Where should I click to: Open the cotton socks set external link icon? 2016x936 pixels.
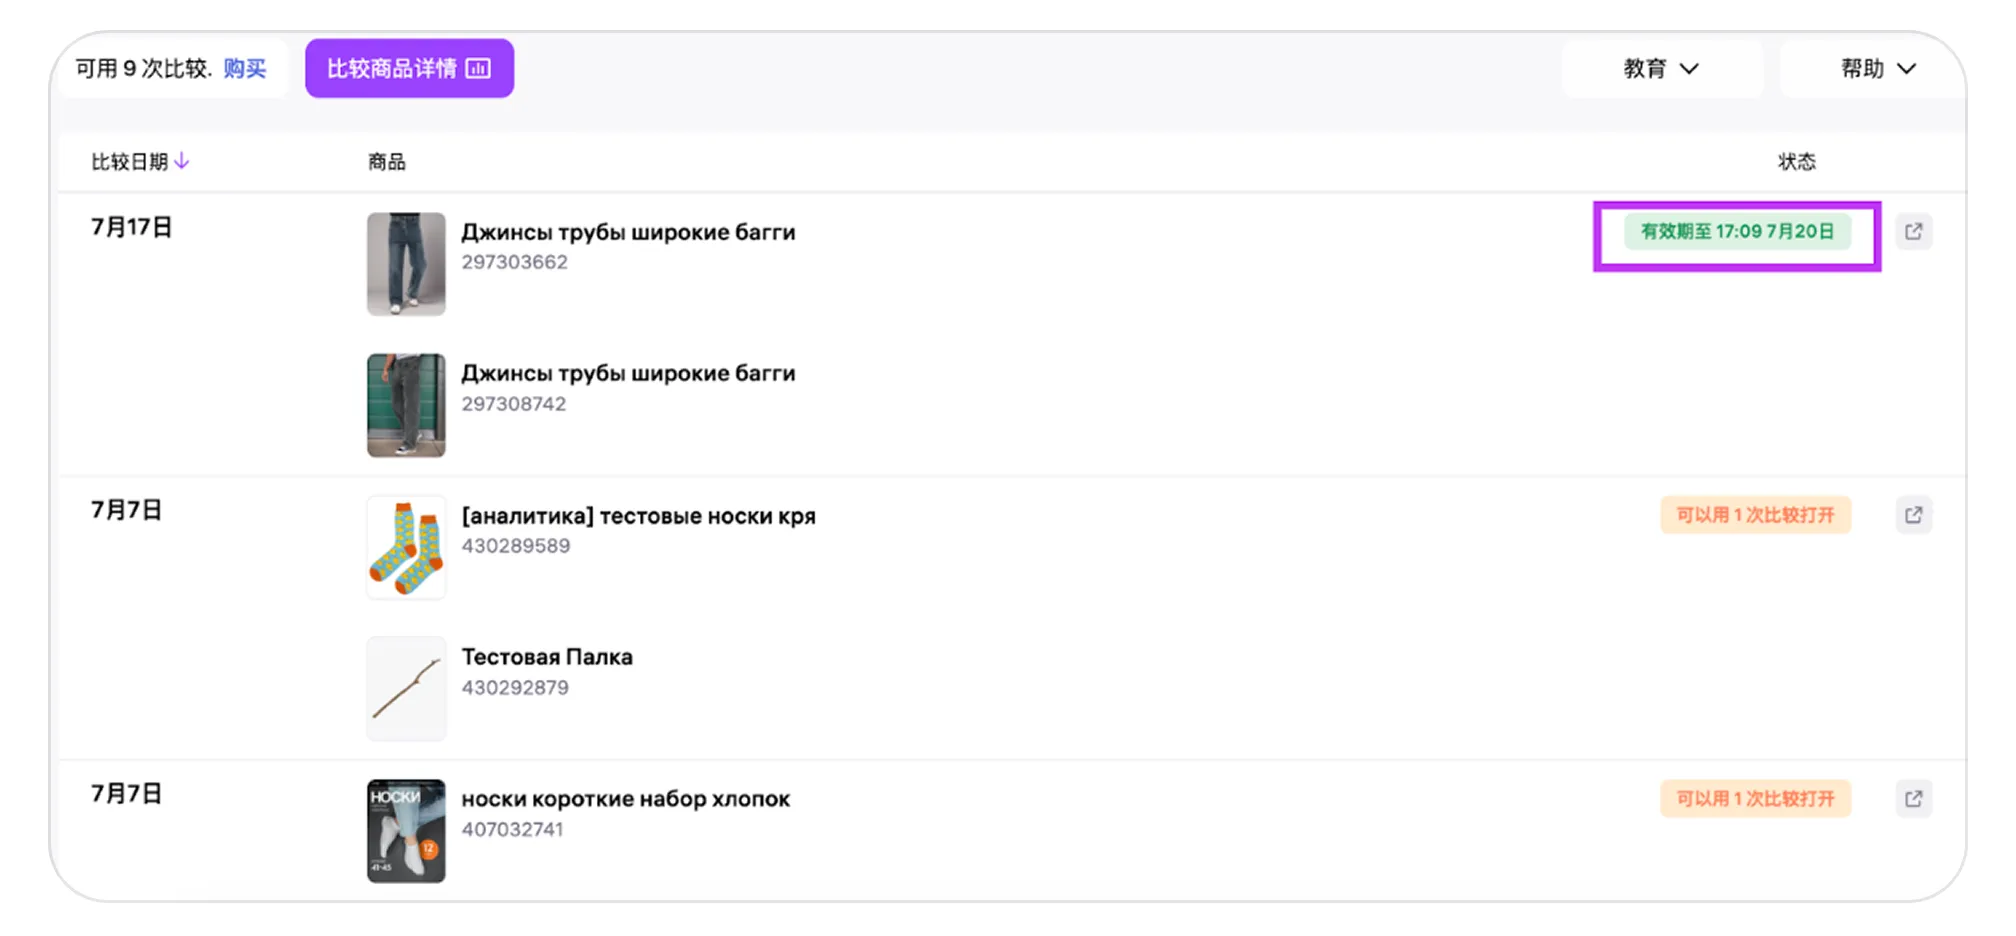click(1913, 799)
